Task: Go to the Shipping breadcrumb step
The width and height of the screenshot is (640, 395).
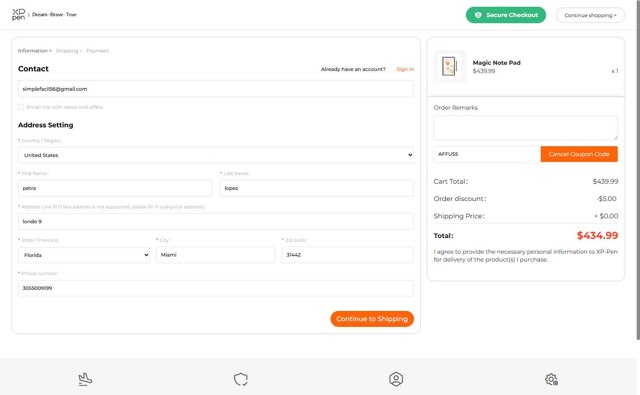Action: (x=67, y=51)
